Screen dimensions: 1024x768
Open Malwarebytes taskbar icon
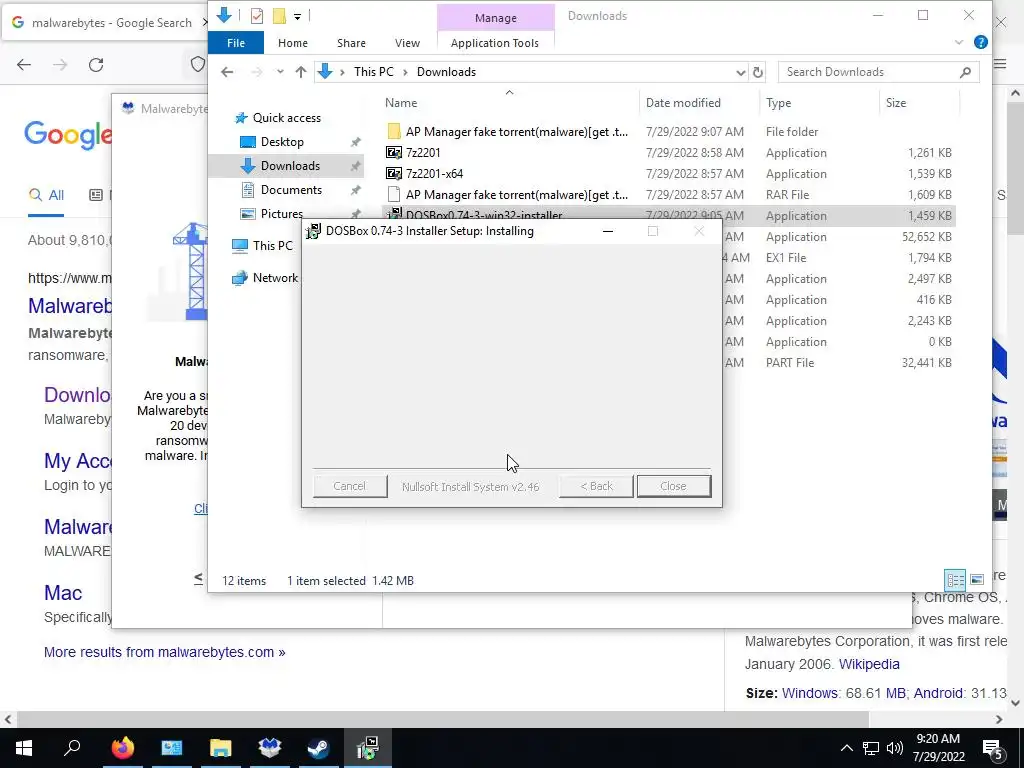click(269, 748)
